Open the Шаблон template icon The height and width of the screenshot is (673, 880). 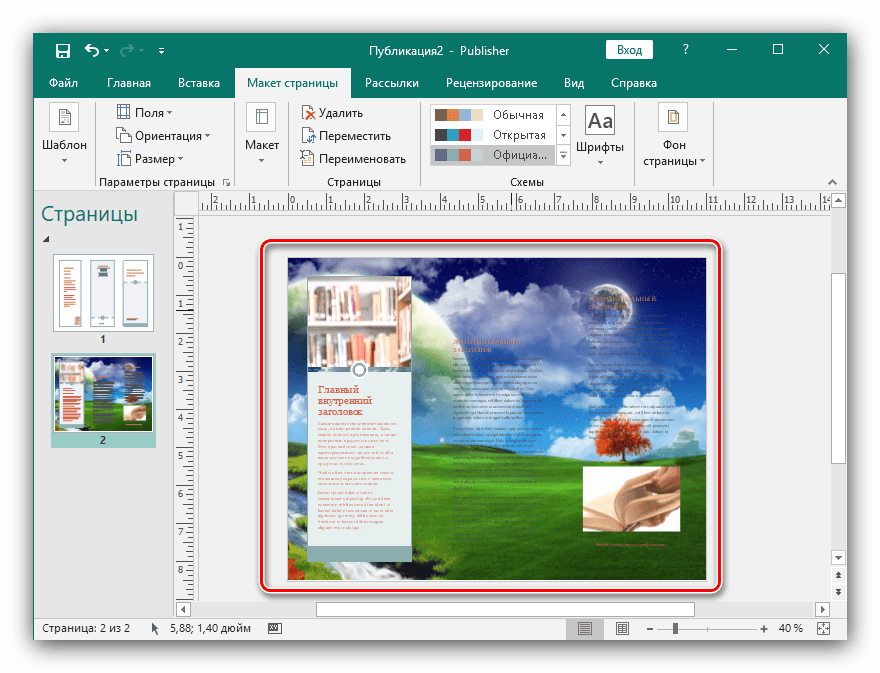tap(64, 118)
